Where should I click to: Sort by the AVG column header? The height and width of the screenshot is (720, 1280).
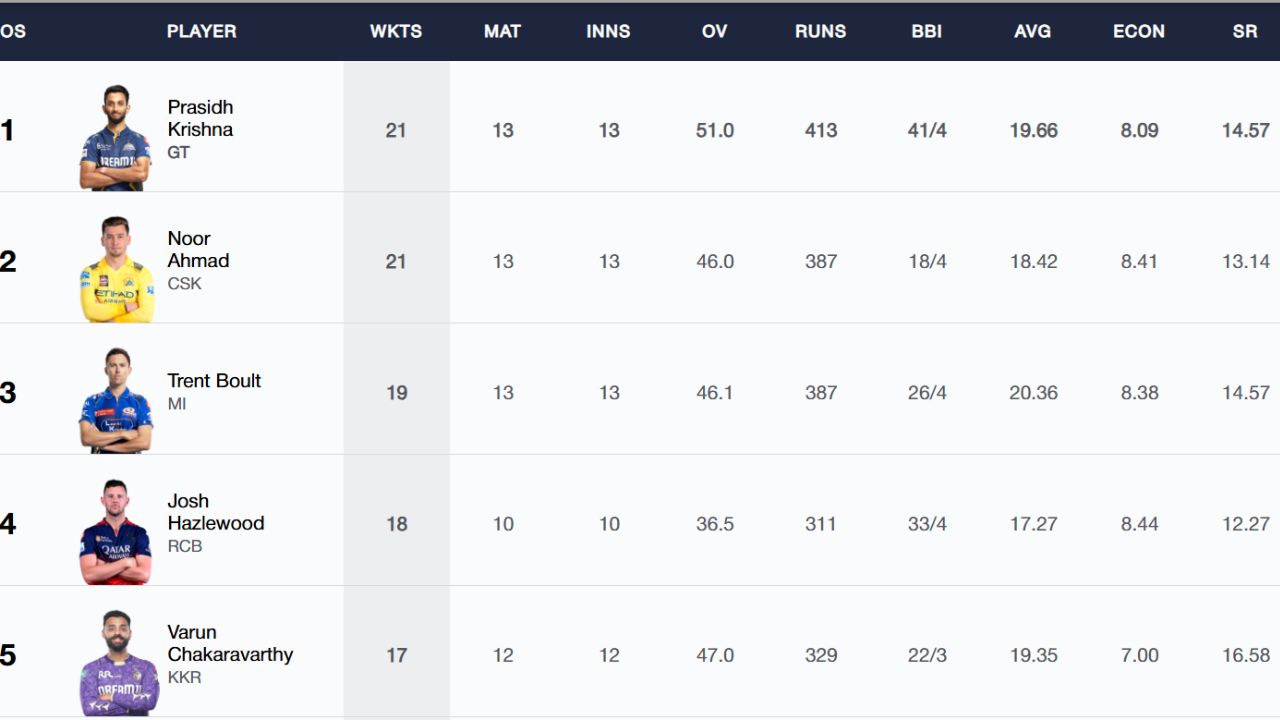tap(1033, 31)
